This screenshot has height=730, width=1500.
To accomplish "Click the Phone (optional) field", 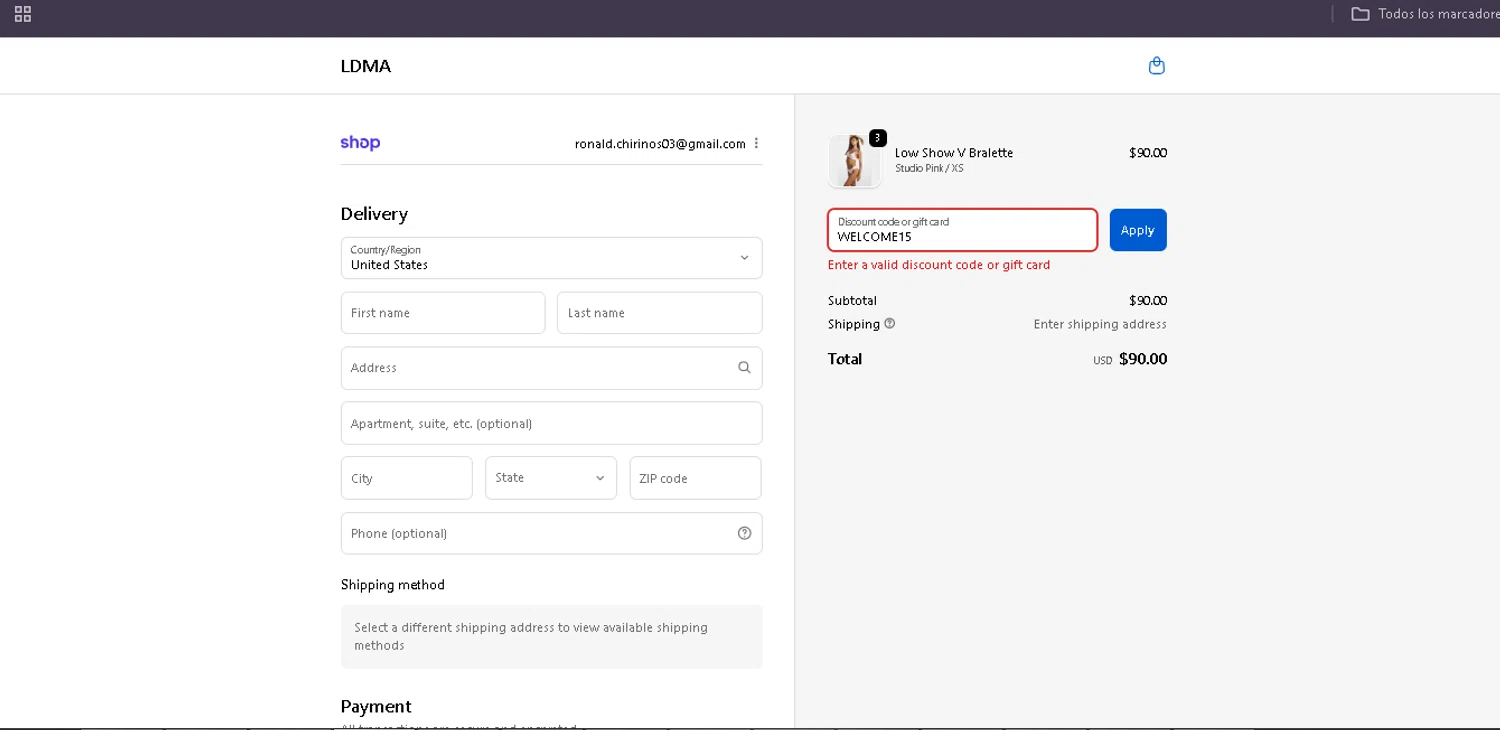I will point(551,533).
